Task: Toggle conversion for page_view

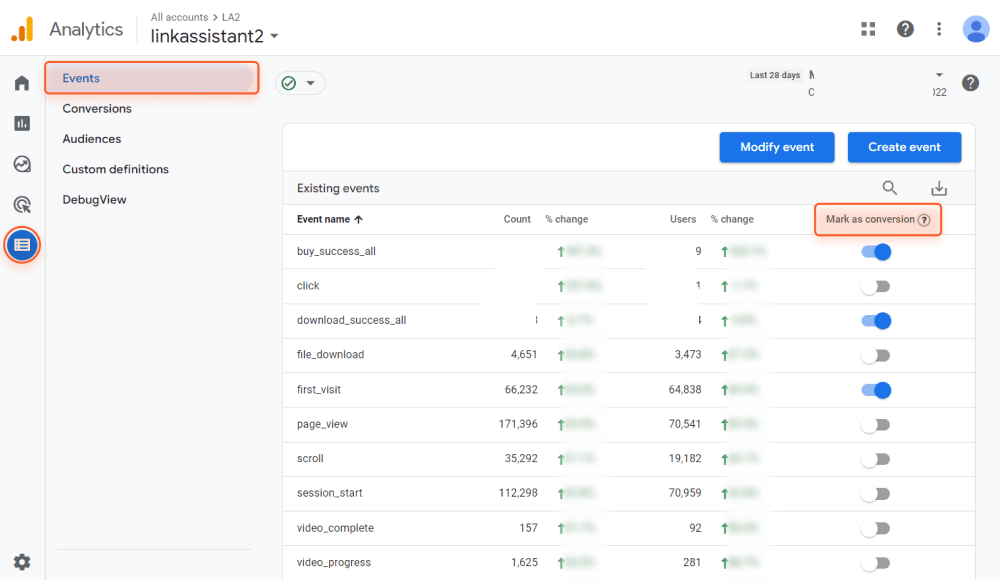Action: [x=876, y=424]
